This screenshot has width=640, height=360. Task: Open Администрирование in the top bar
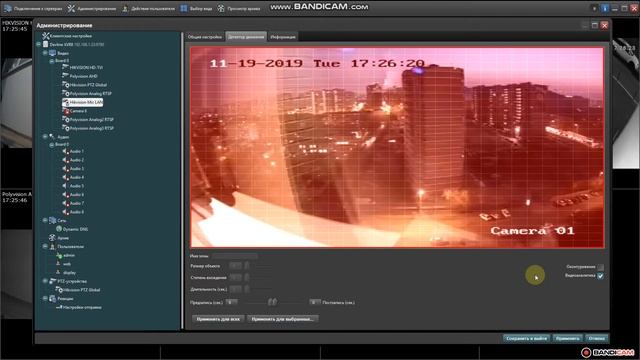tap(92, 8)
